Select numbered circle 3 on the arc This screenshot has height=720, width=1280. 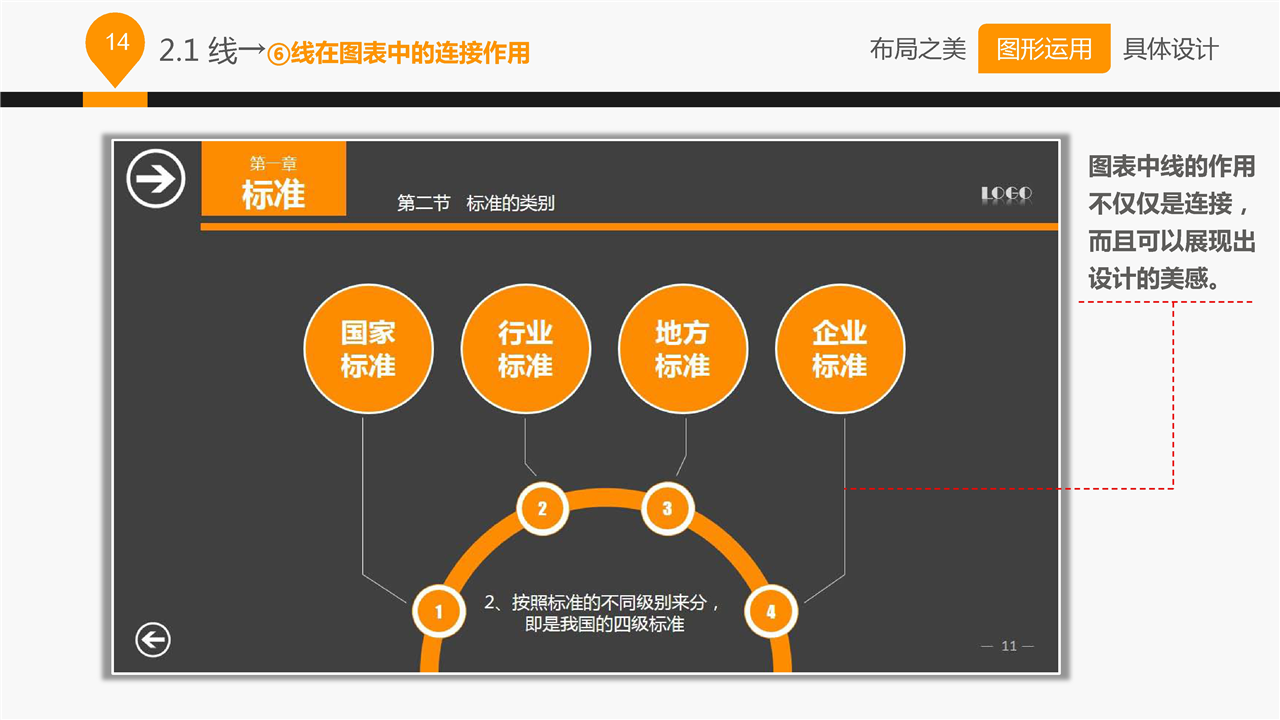[x=667, y=508]
